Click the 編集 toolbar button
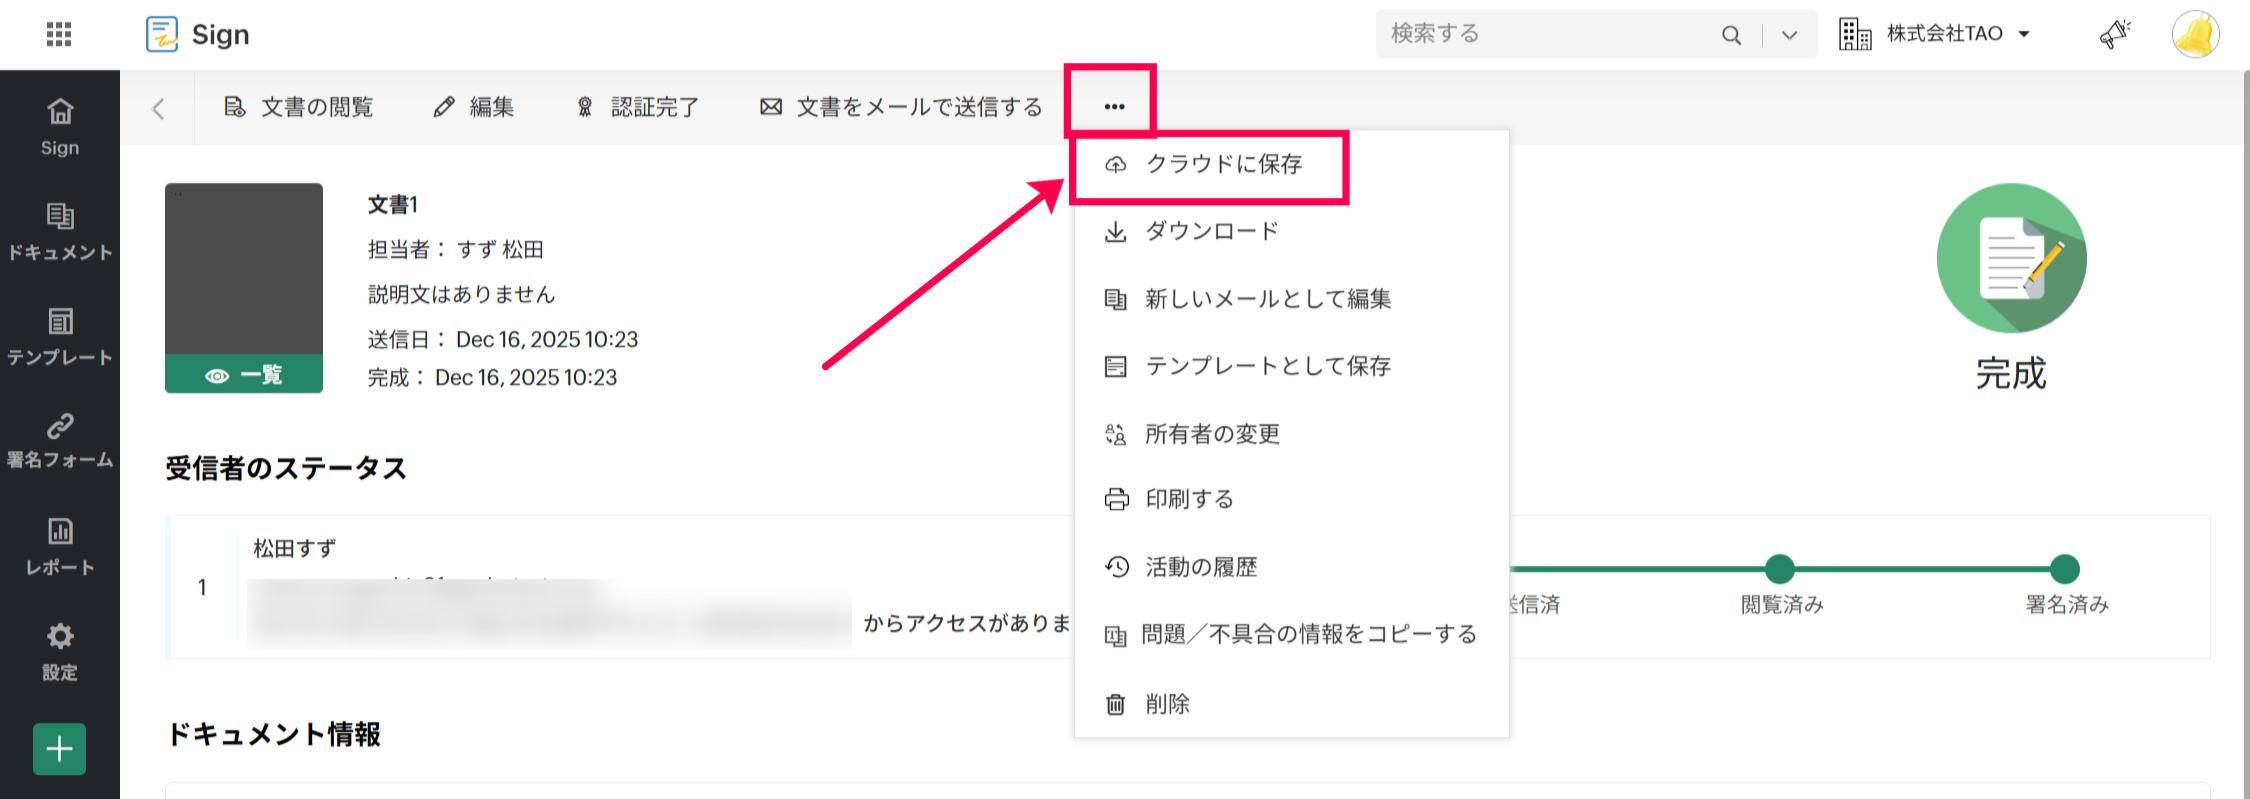This screenshot has width=2250, height=799. (474, 107)
